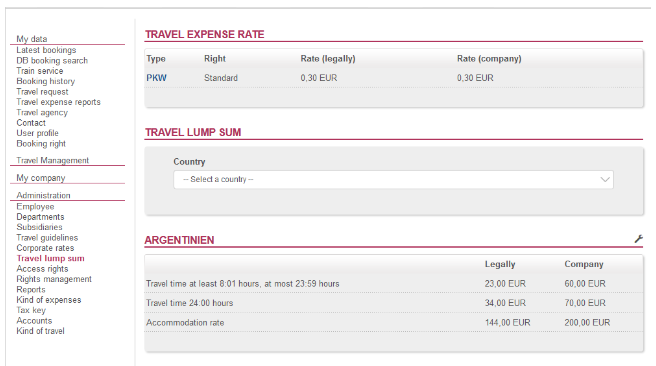
Task: Open the Accounts menu item
Action: pyautogui.click(x=34, y=320)
